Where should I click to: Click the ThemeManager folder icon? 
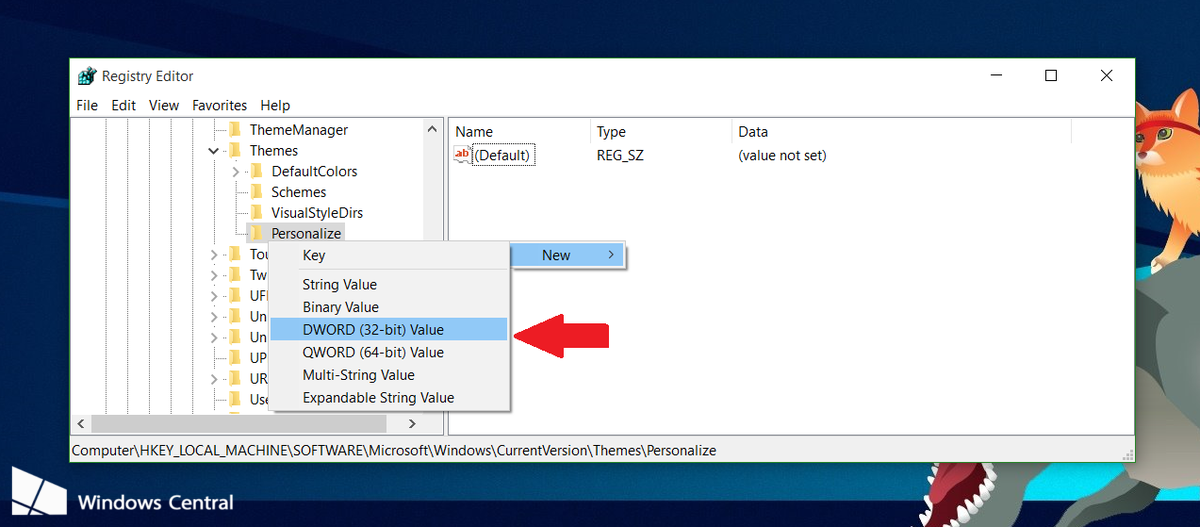[235, 130]
